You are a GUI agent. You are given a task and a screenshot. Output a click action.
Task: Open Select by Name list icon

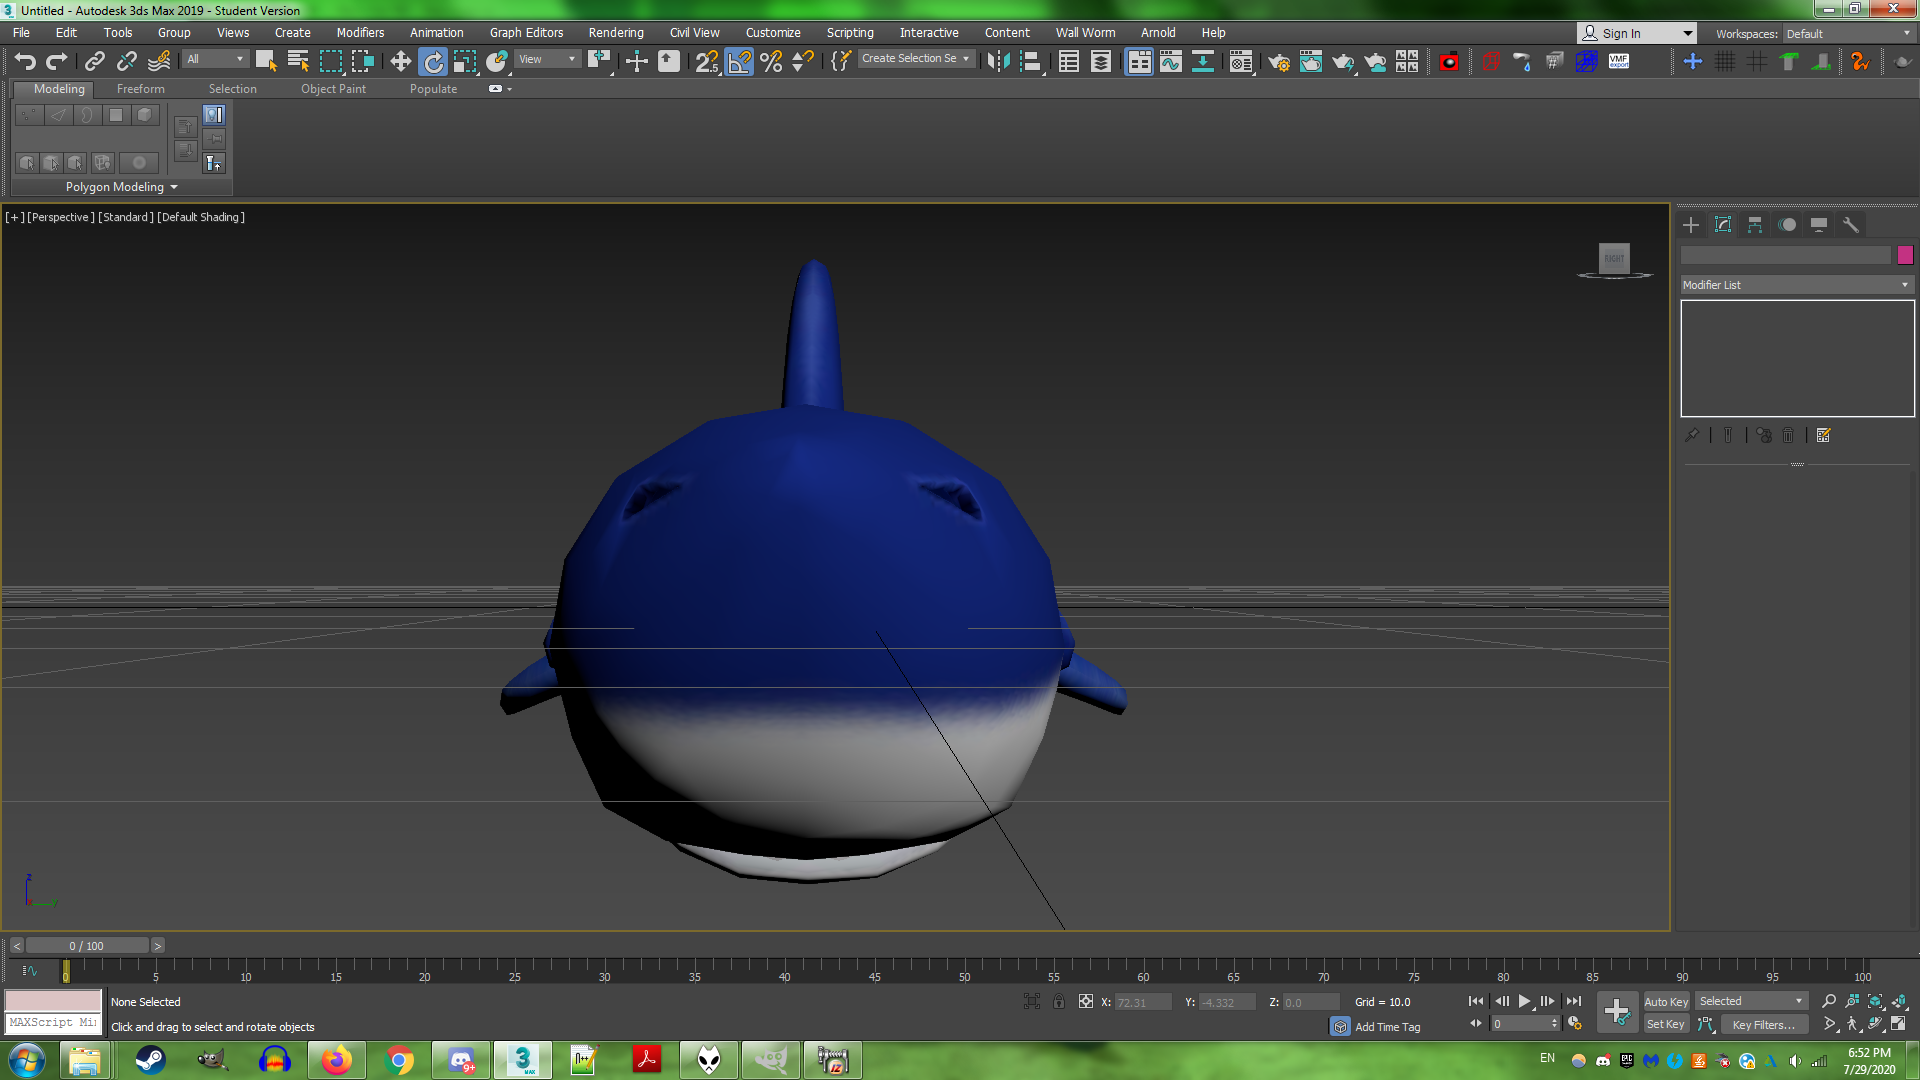tap(298, 62)
